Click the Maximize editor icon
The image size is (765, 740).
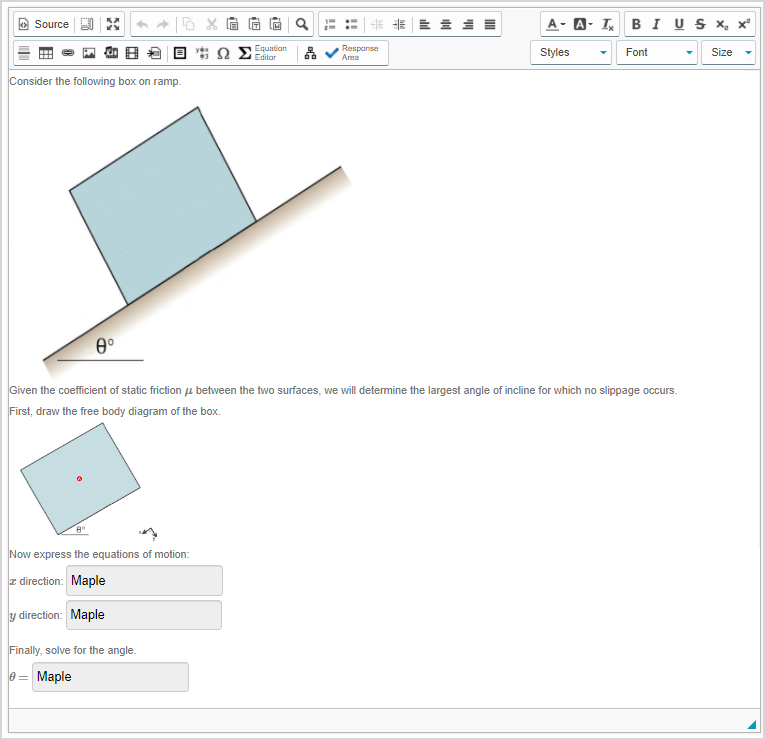113,24
